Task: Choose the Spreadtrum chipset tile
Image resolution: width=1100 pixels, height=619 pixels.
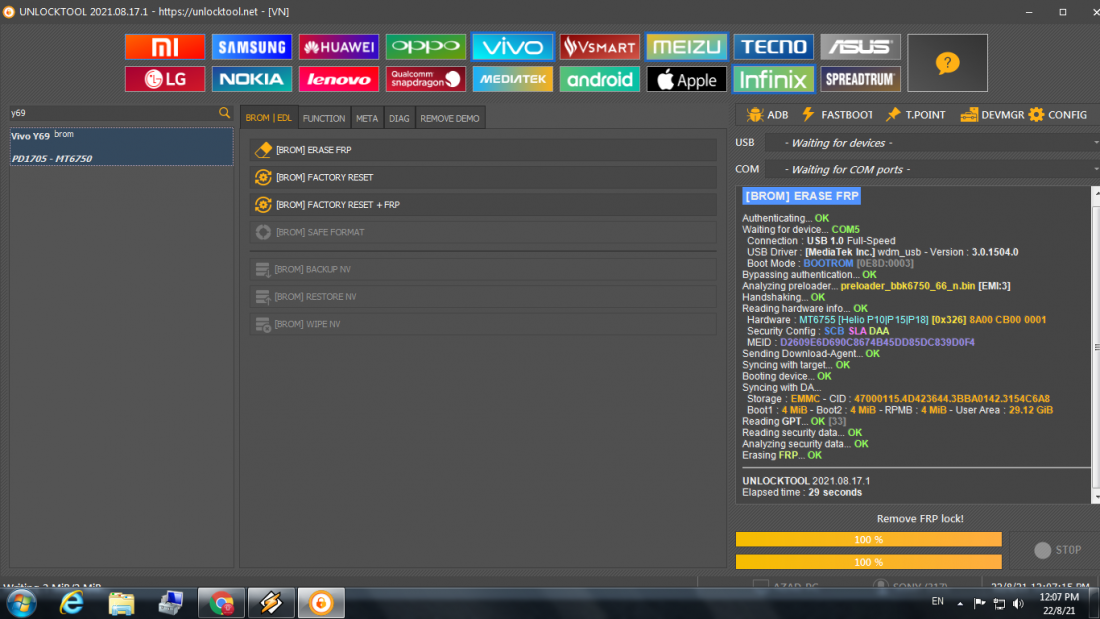Action: (861, 79)
